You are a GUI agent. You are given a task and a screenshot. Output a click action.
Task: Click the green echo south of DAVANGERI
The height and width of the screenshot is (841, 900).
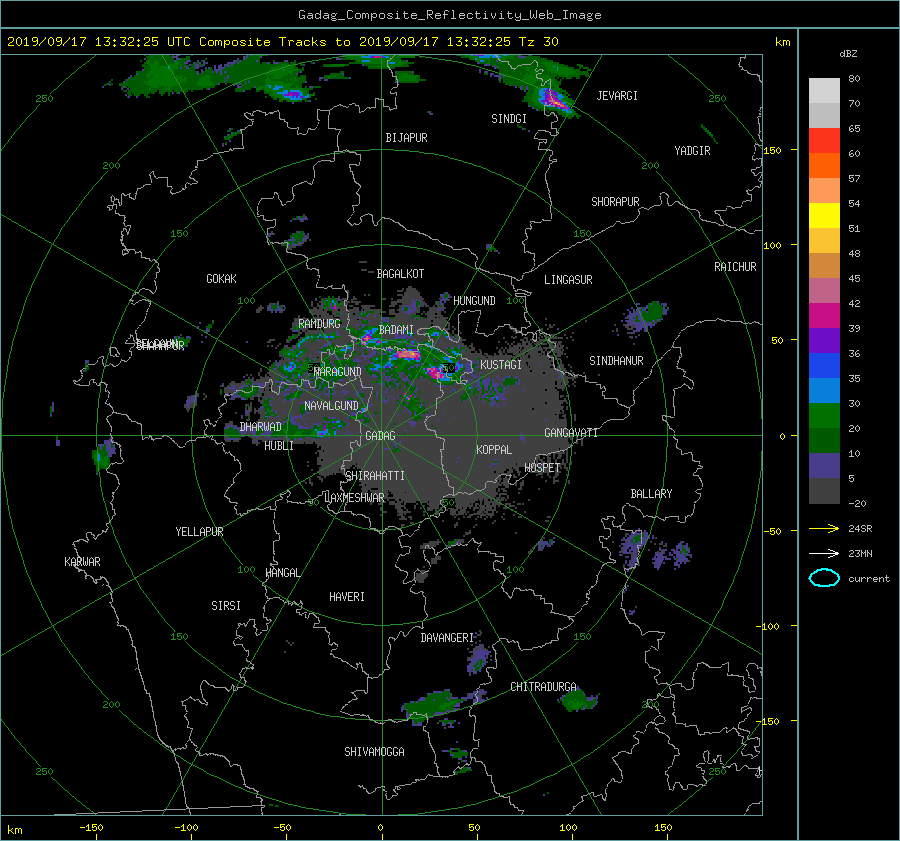(433, 705)
